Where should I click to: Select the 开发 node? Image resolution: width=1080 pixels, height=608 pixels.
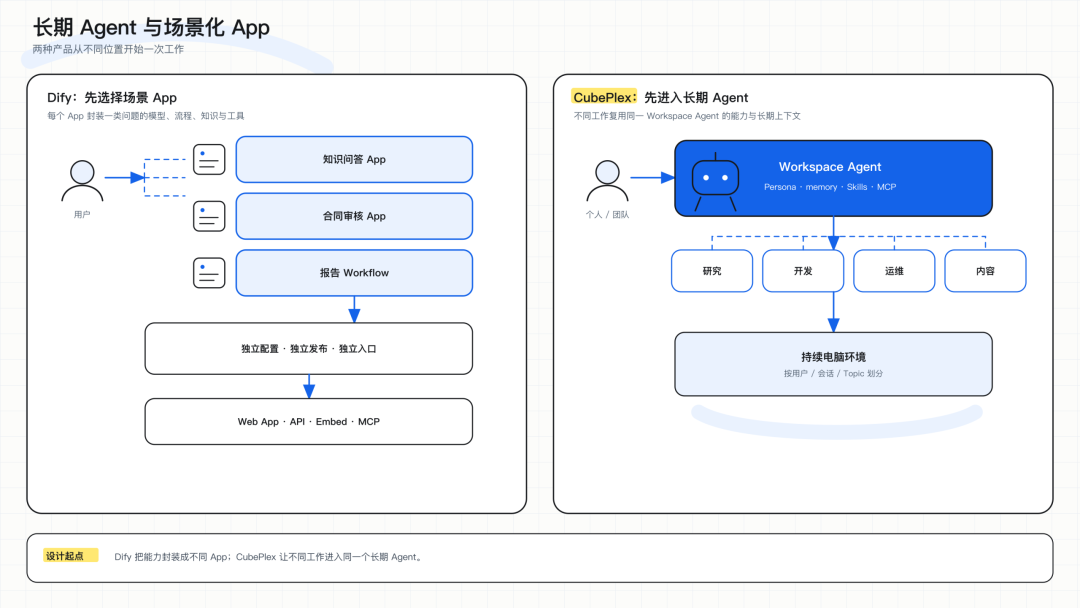coord(803,271)
